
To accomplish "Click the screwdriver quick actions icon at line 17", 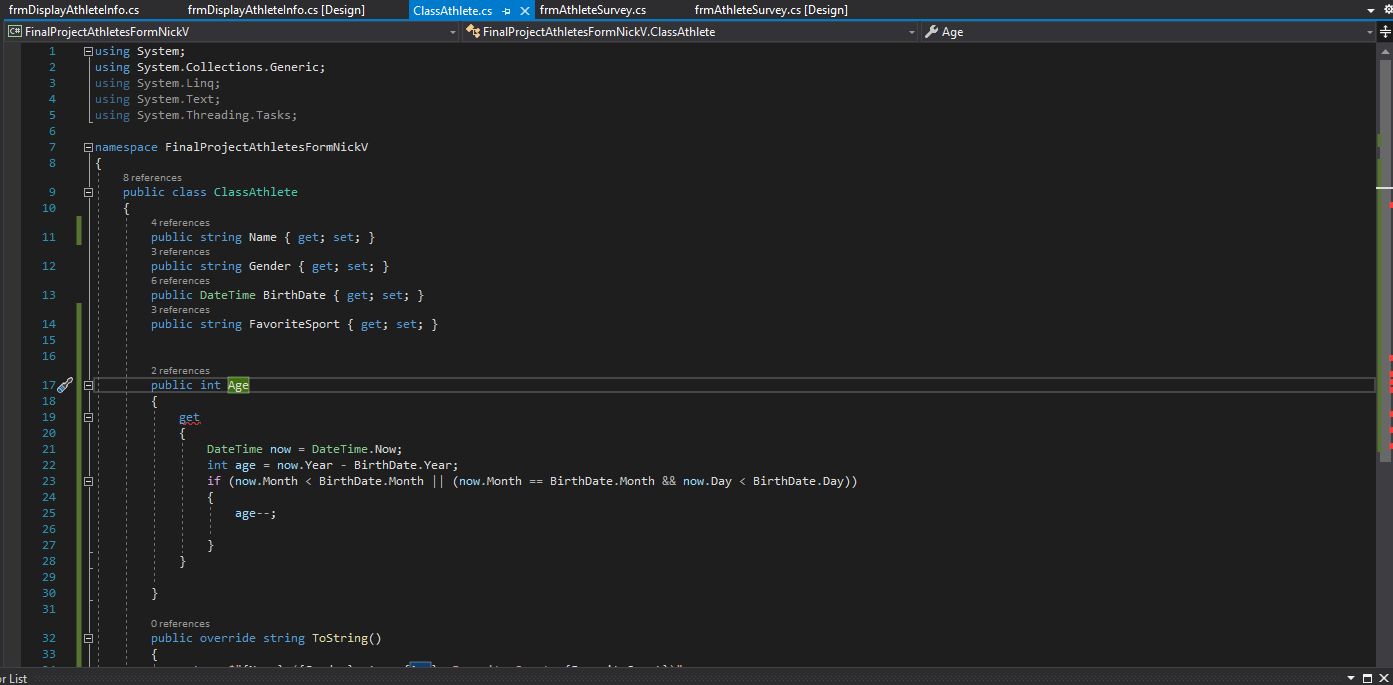I will click(x=65, y=385).
